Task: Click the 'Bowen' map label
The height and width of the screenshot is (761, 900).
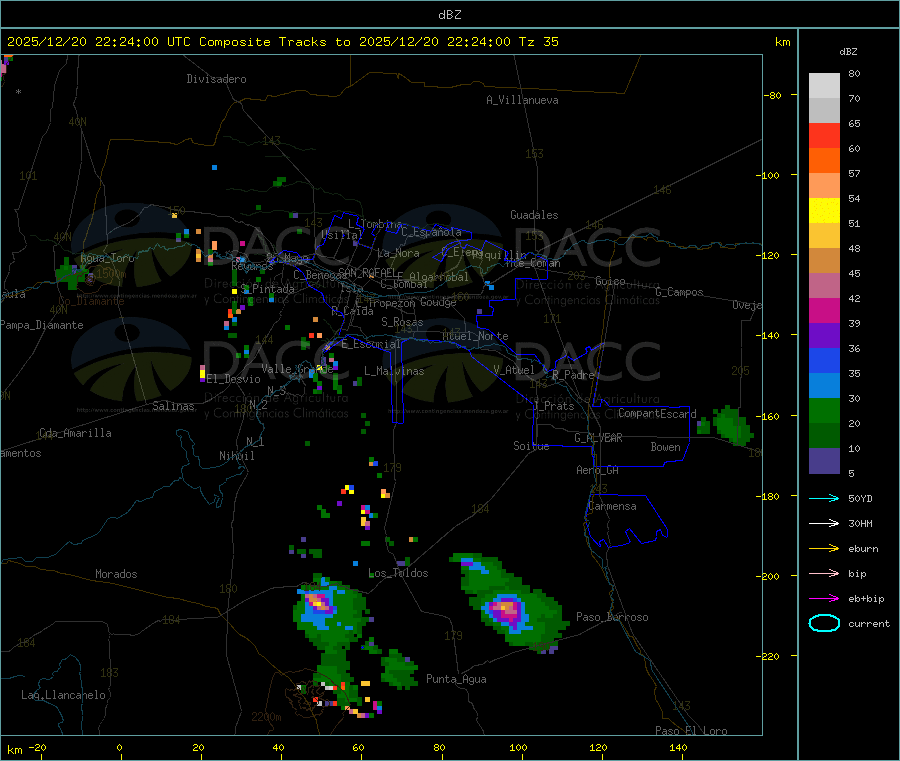Action: point(665,447)
